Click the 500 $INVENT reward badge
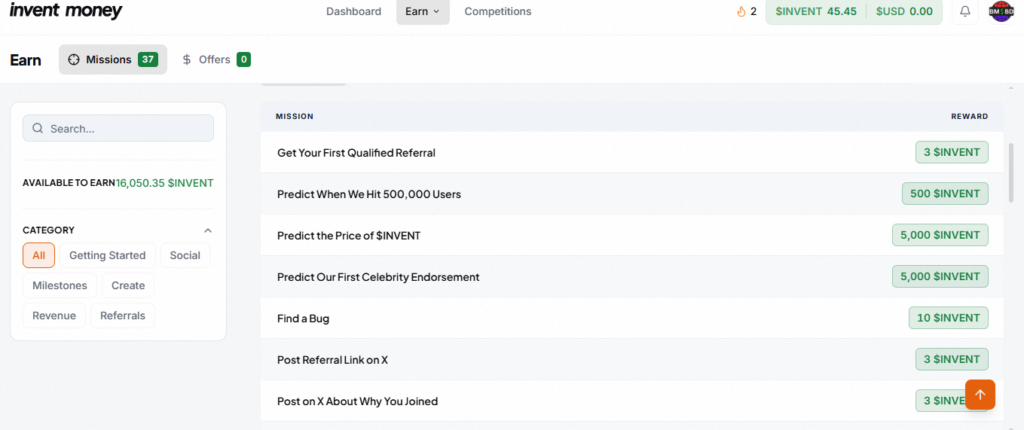The height and width of the screenshot is (430, 1024). coord(944,194)
